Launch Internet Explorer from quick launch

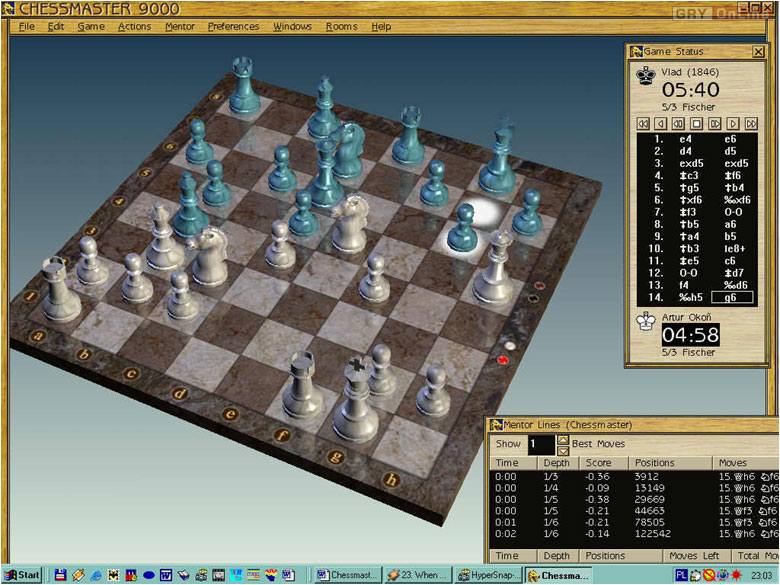[96, 575]
